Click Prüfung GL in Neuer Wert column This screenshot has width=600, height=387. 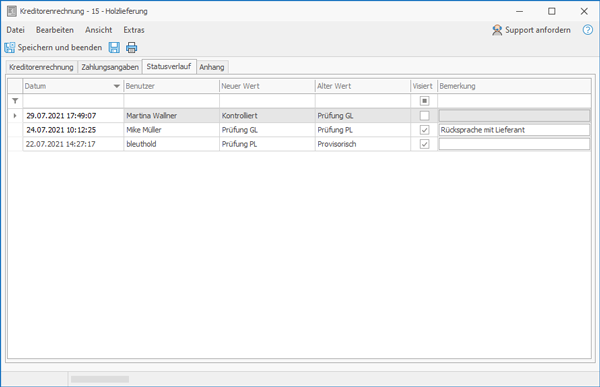click(267, 130)
